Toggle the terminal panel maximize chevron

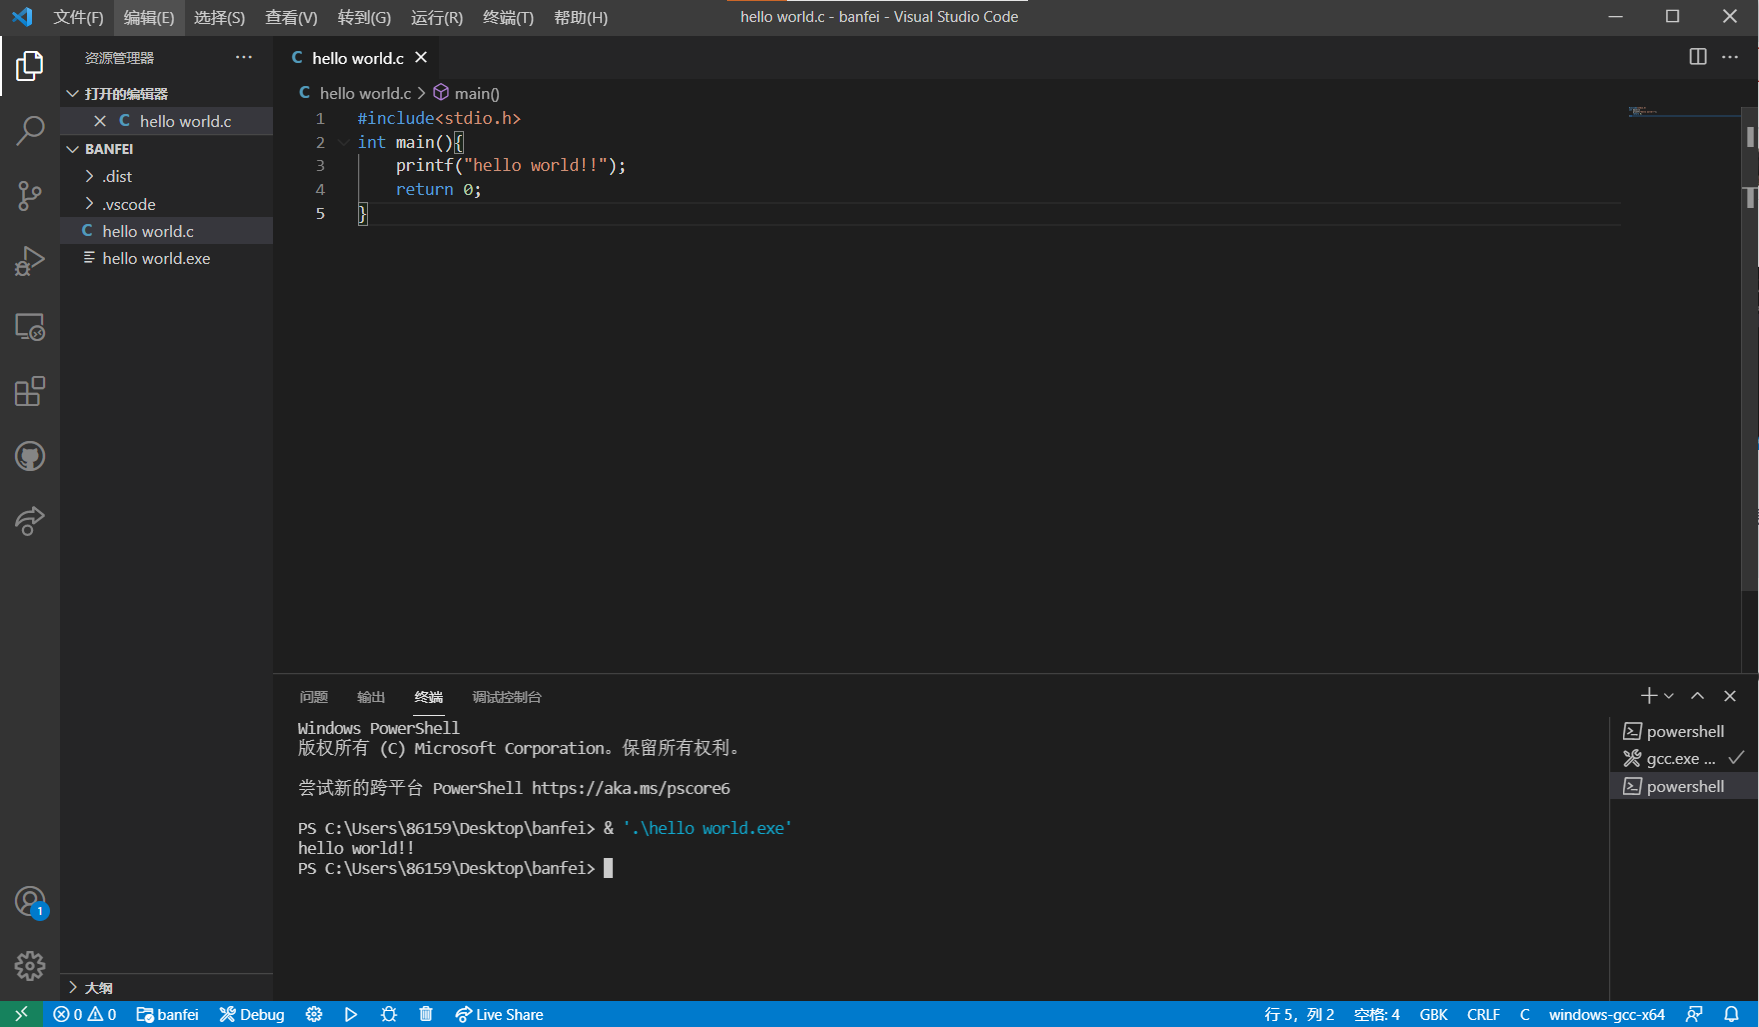(x=1697, y=695)
